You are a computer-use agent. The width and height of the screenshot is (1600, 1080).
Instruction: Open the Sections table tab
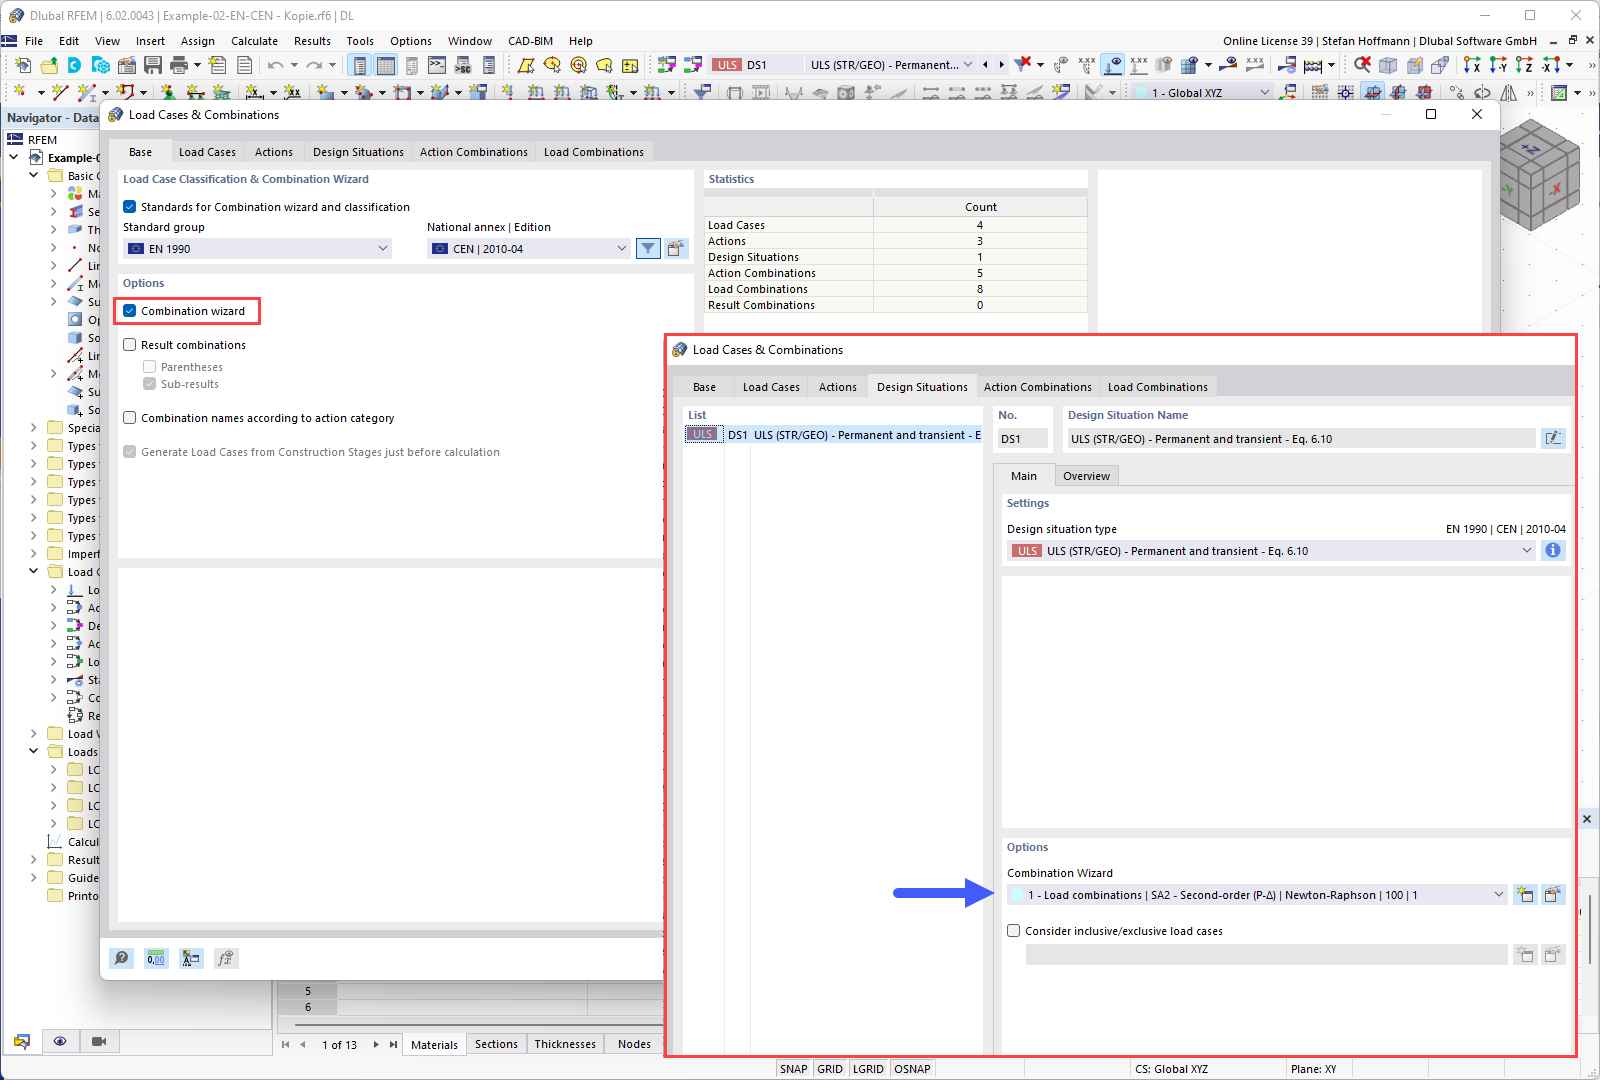[x=496, y=1044]
